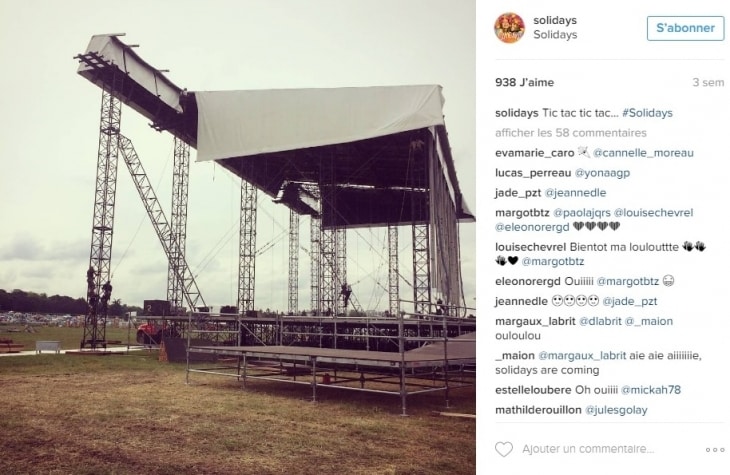
Task: Subscribe with the S'abonner button
Action: 685,28
